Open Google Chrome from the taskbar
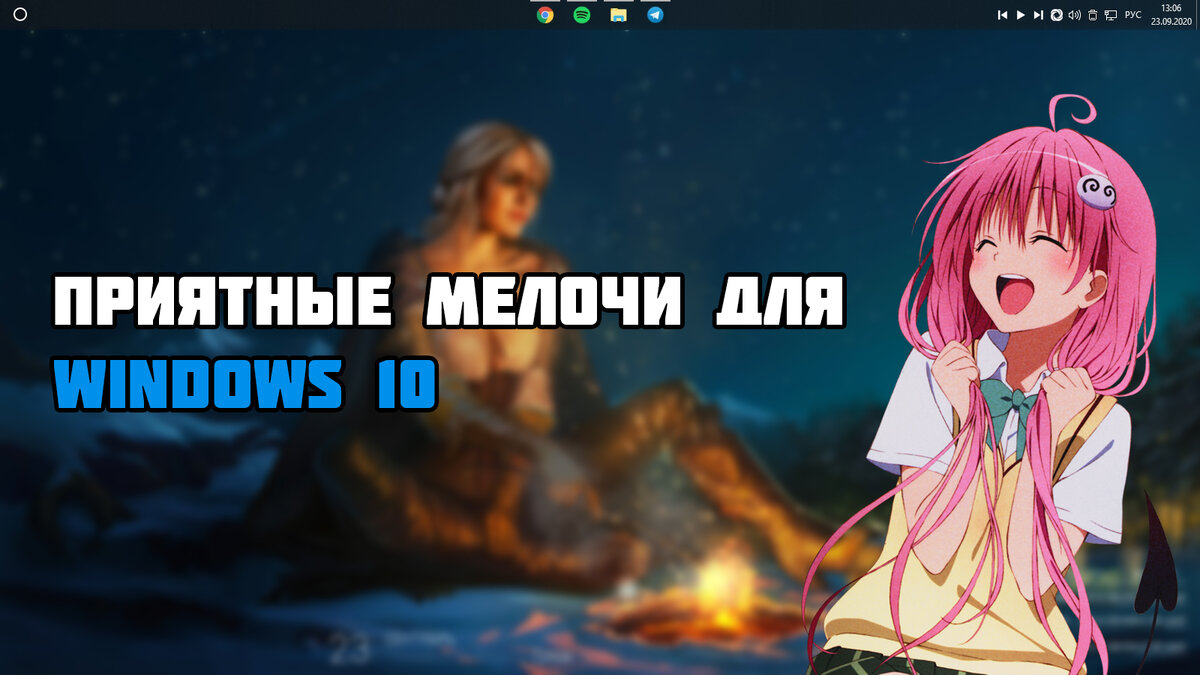 pyautogui.click(x=545, y=15)
